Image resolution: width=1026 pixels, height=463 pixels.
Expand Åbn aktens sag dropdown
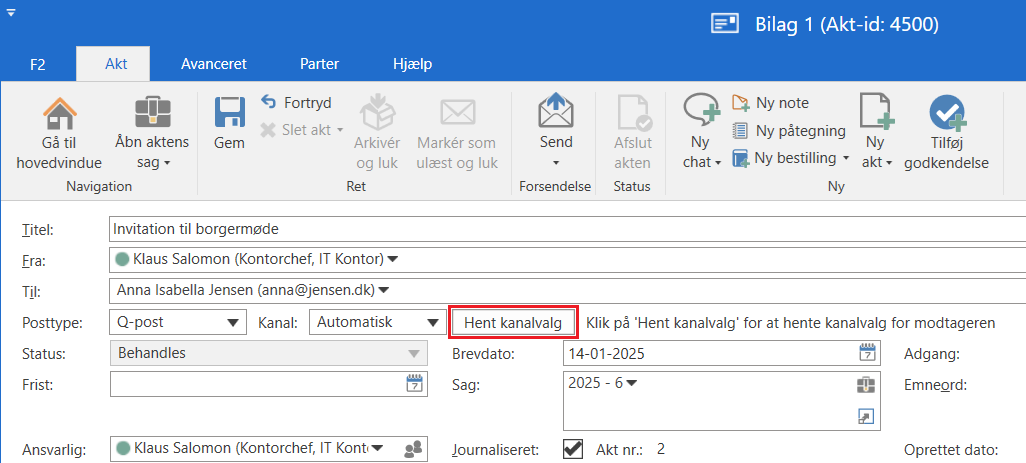click(x=167, y=163)
